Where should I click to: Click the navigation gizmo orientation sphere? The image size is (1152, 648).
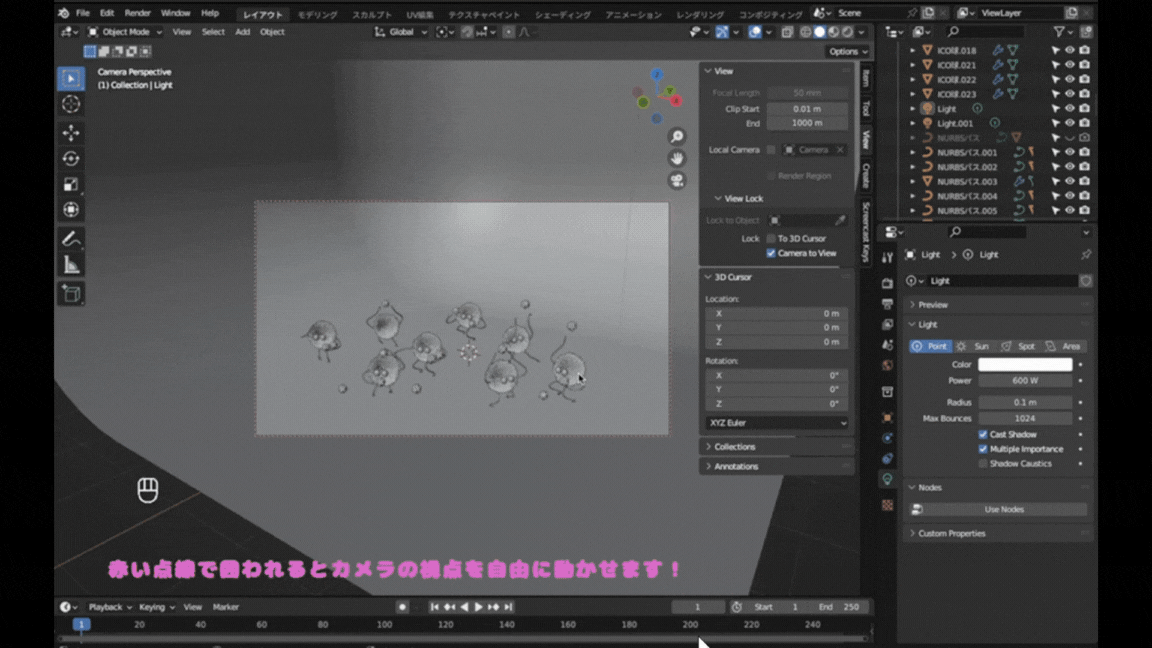click(658, 96)
